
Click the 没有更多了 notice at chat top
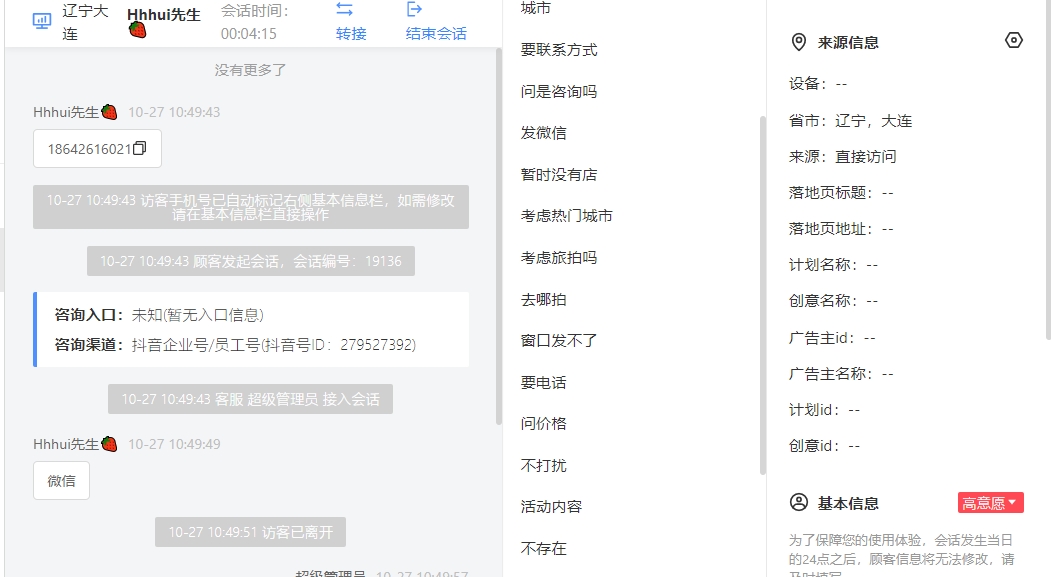pyautogui.click(x=250, y=70)
